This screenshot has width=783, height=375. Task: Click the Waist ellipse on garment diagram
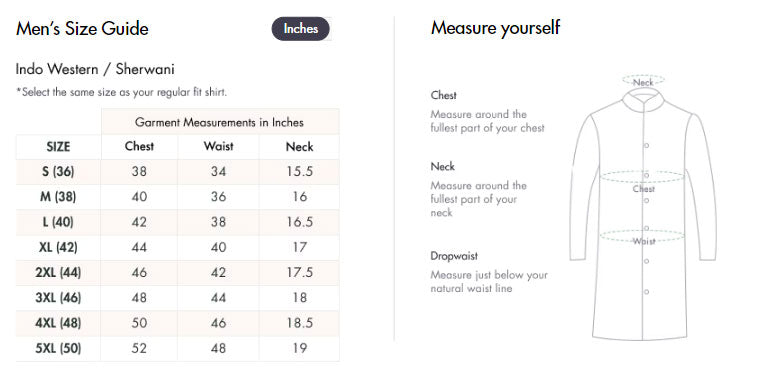[x=642, y=236]
